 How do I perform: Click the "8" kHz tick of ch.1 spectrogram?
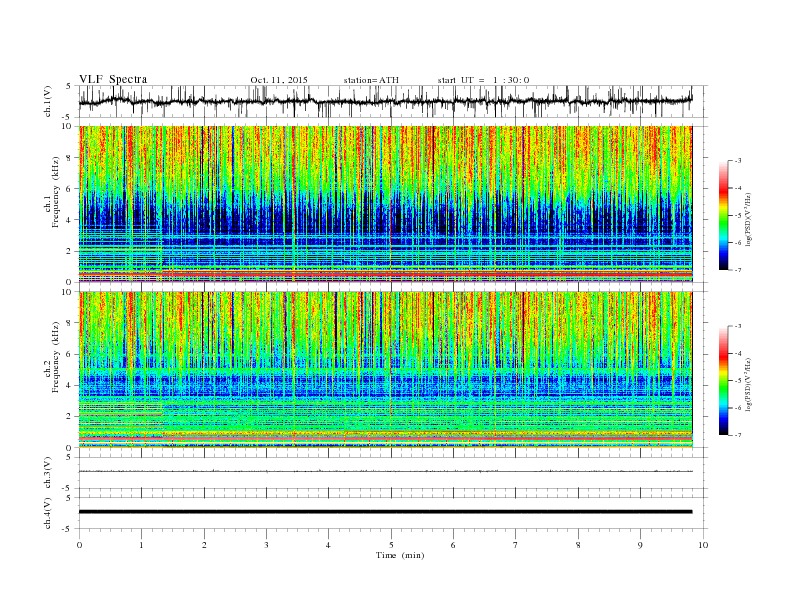tap(70, 158)
